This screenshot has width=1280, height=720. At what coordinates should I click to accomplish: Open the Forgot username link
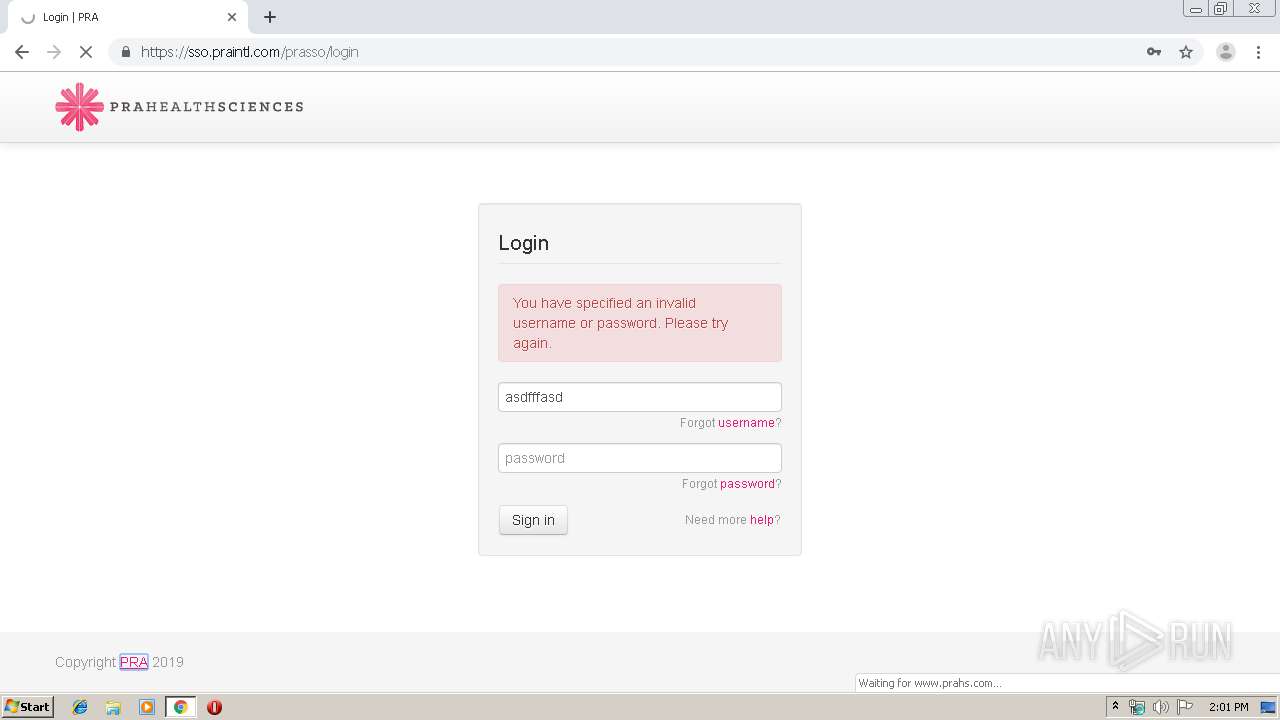point(746,423)
